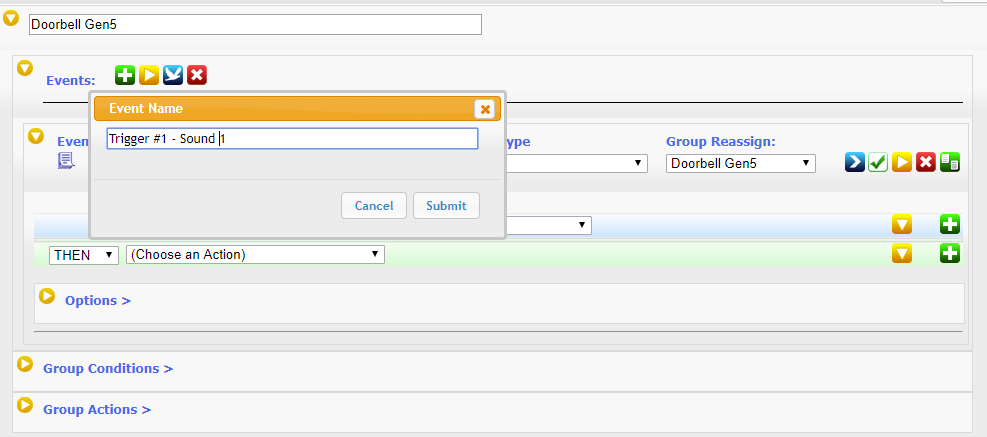This screenshot has width=987, height=437.
Task: Submit the Event Name dialog
Action: tap(446, 206)
